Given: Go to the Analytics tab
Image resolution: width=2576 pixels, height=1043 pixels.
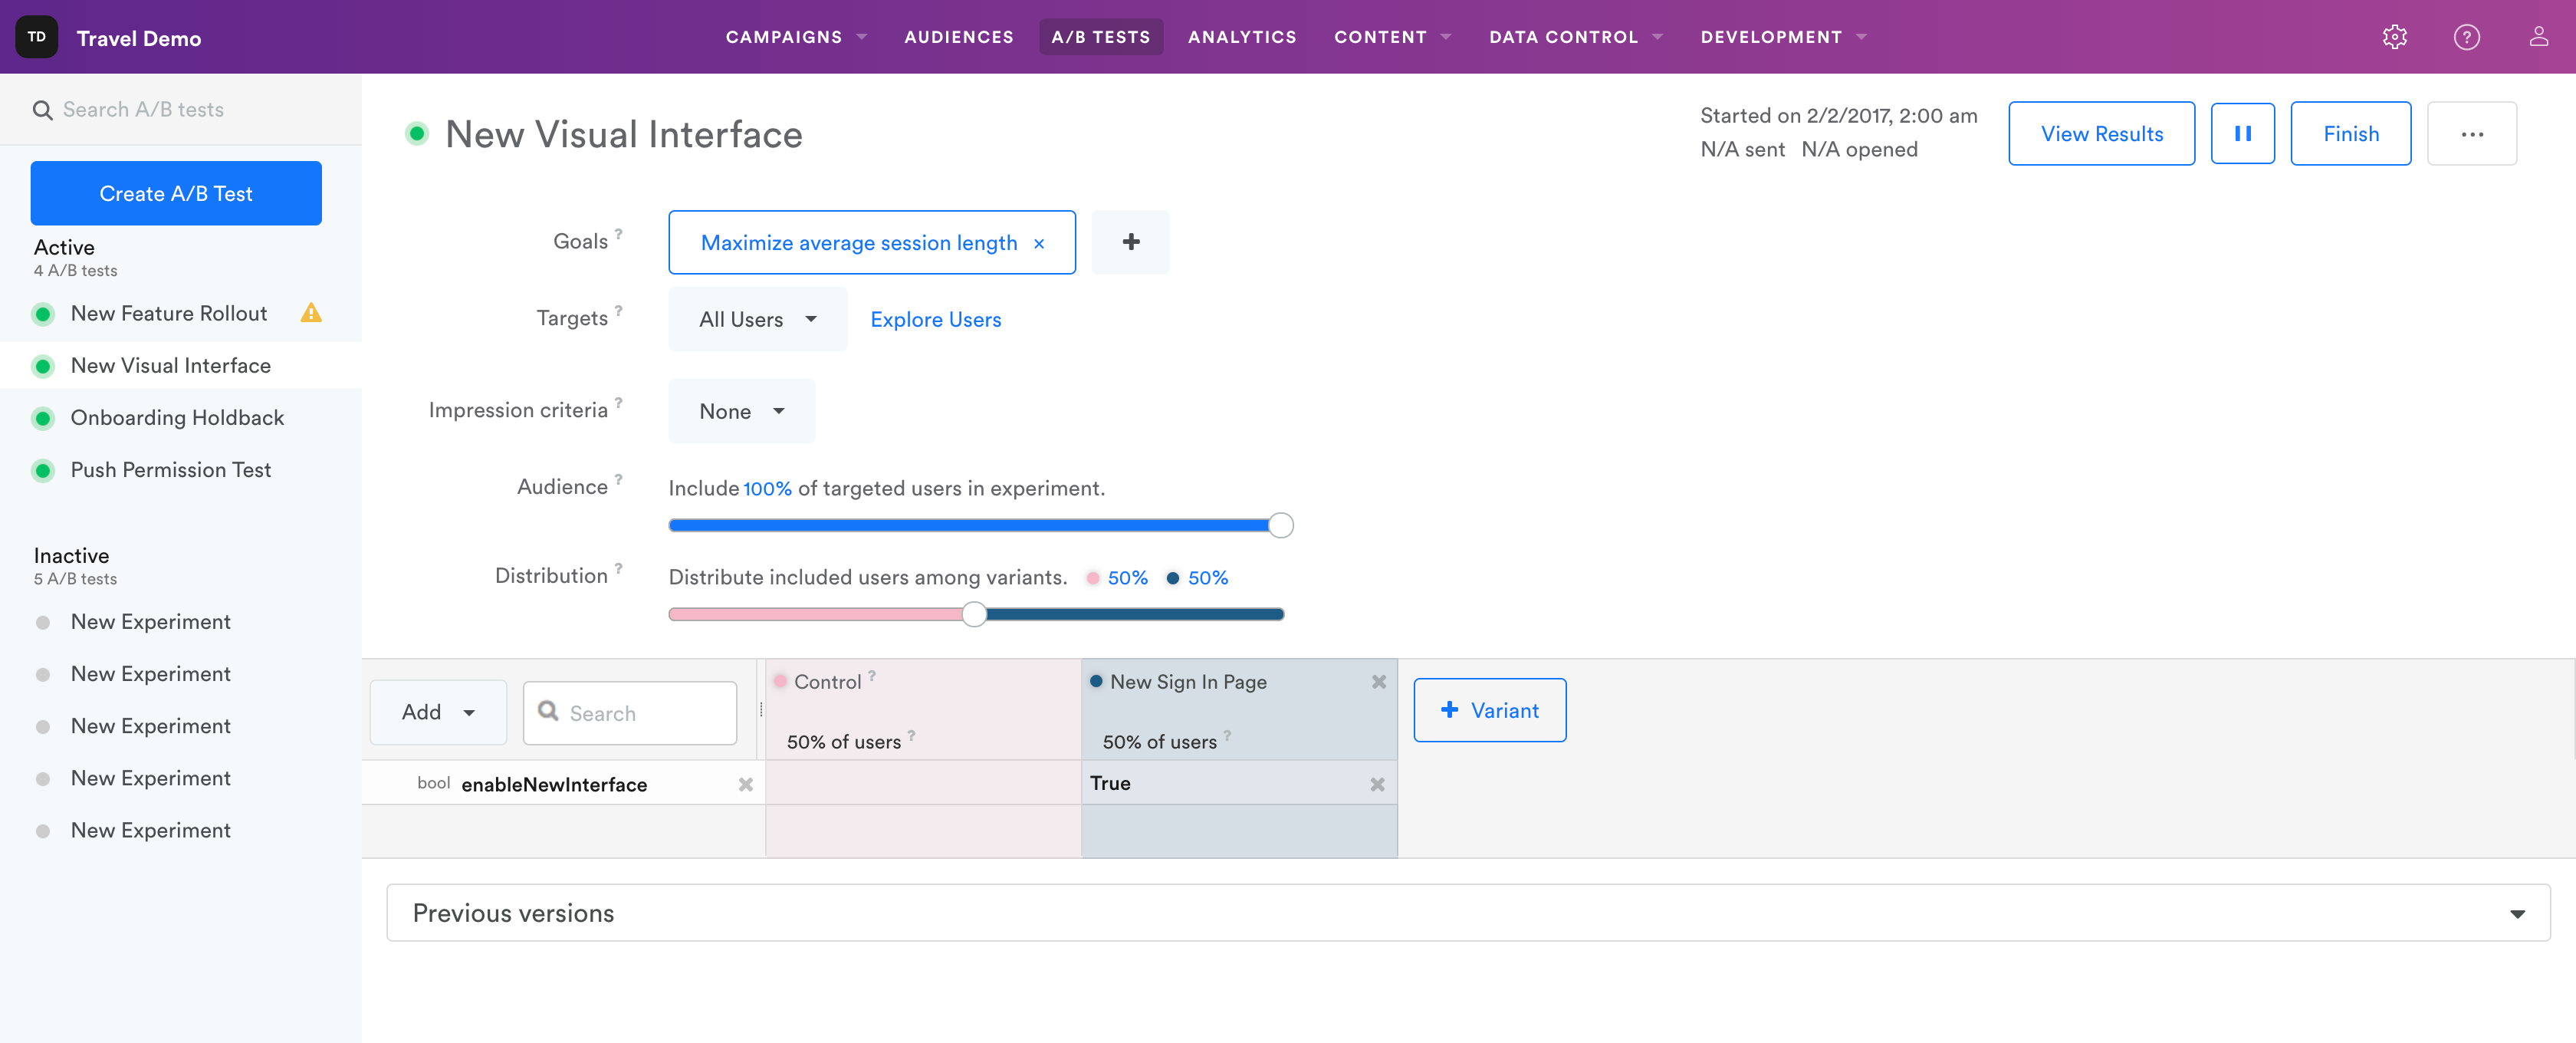Looking at the screenshot, I should click(x=1241, y=37).
